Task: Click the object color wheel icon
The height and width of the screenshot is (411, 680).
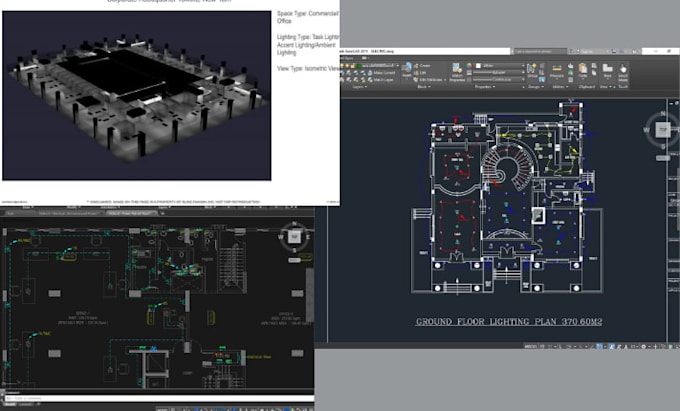Action: 469,66
